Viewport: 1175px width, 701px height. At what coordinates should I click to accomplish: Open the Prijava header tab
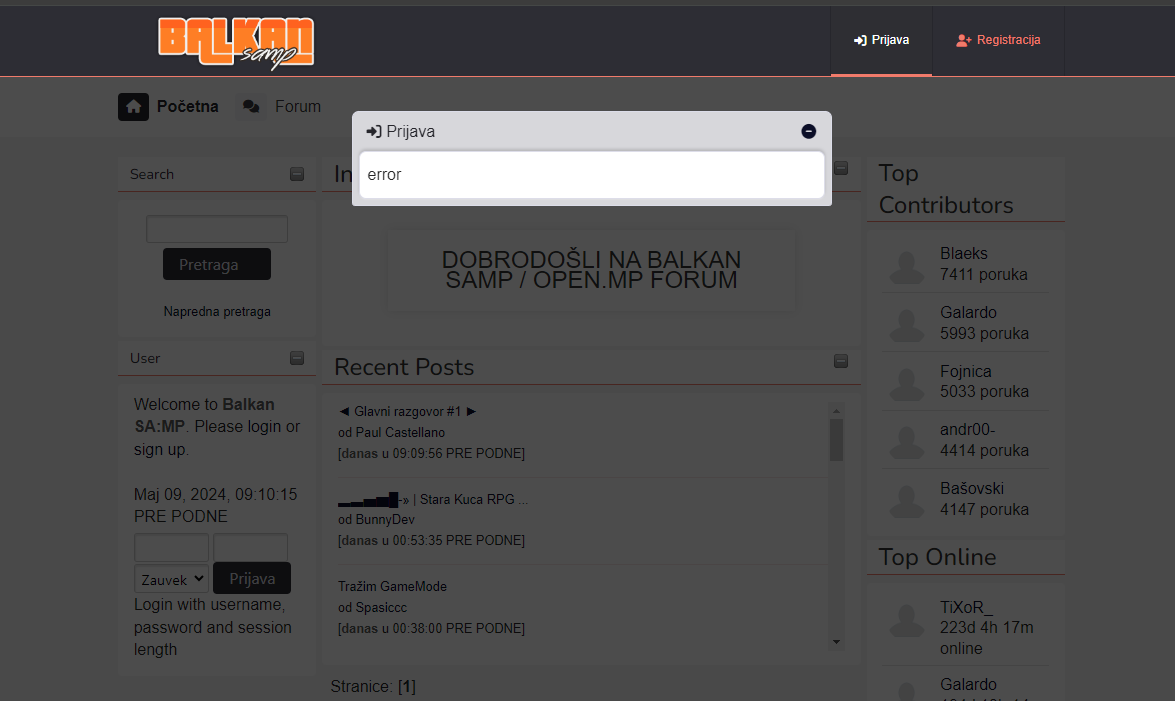pos(881,40)
